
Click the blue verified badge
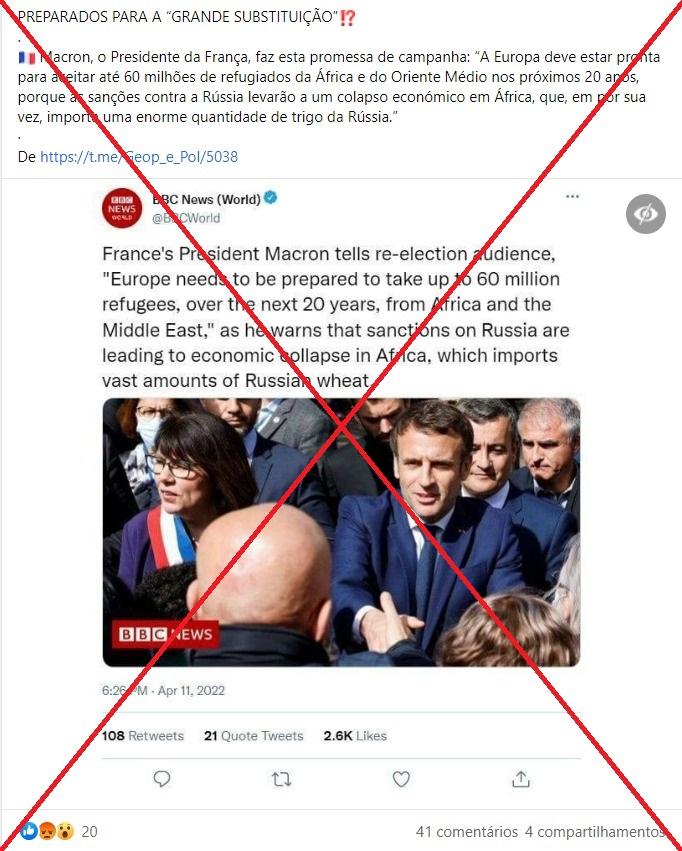click(270, 198)
